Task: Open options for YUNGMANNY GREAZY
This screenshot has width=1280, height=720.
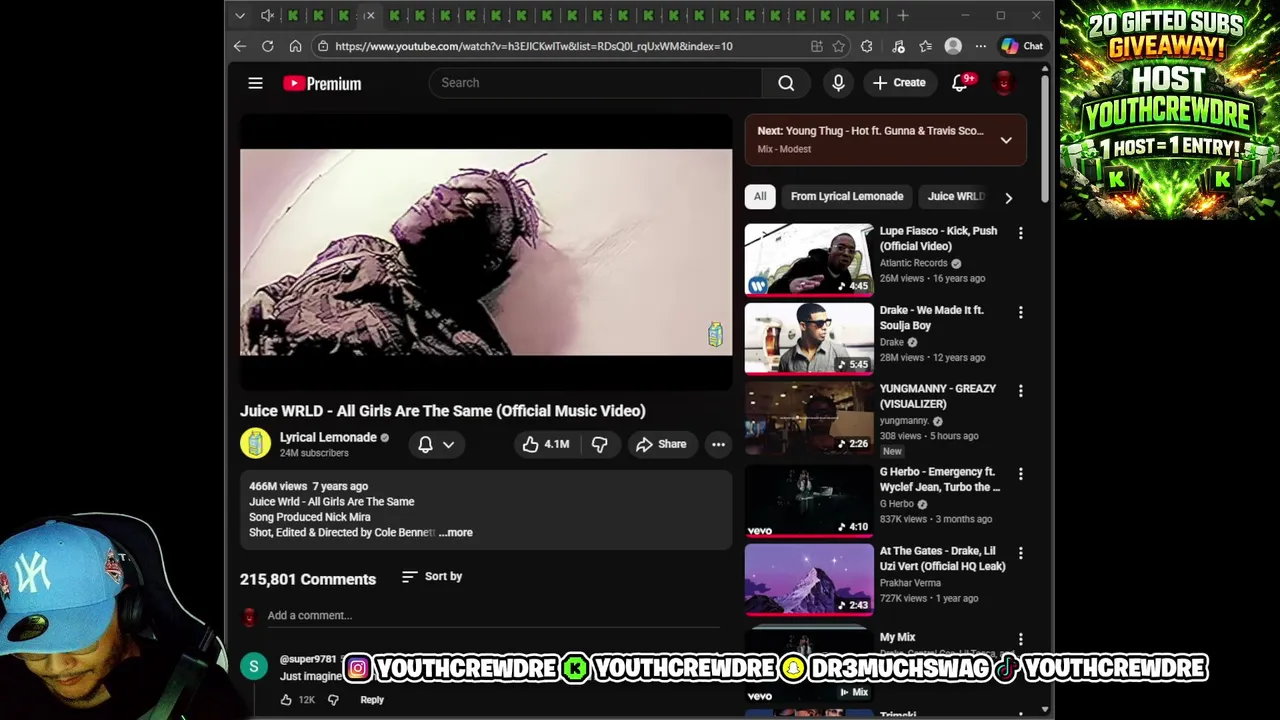Action: (1020, 391)
